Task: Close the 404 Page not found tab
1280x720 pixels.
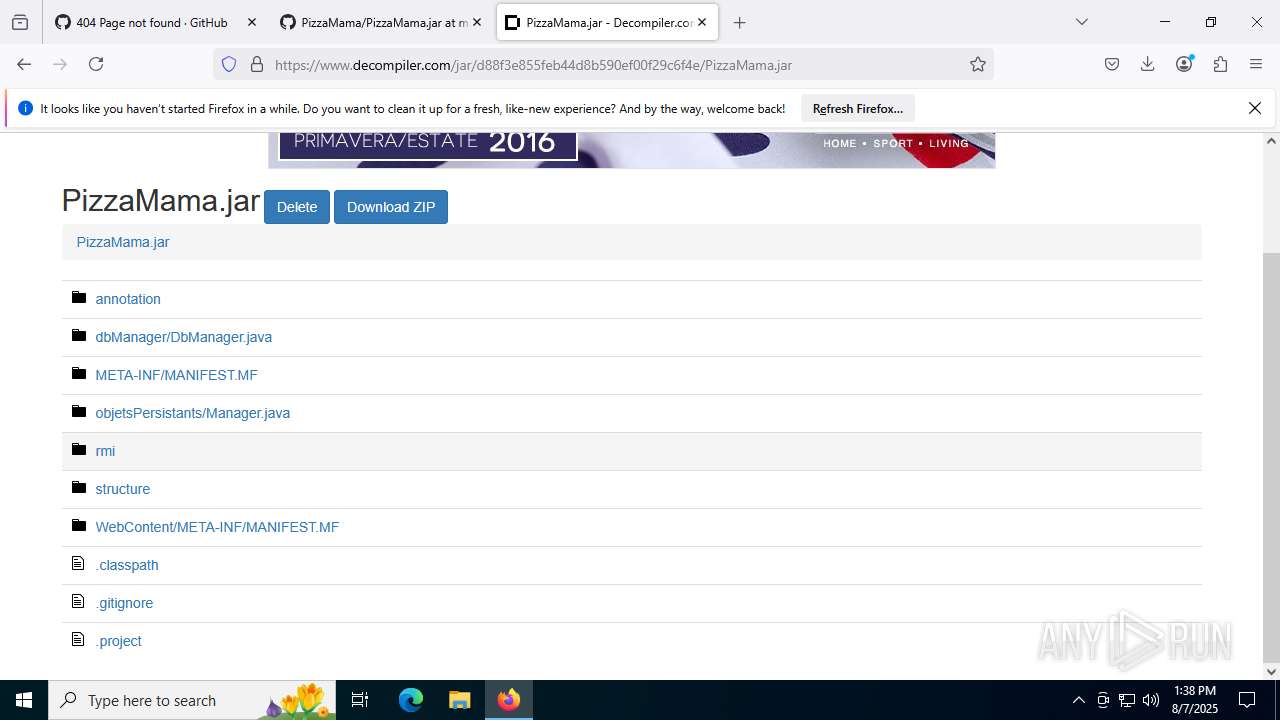Action: pyautogui.click(x=252, y=22)
